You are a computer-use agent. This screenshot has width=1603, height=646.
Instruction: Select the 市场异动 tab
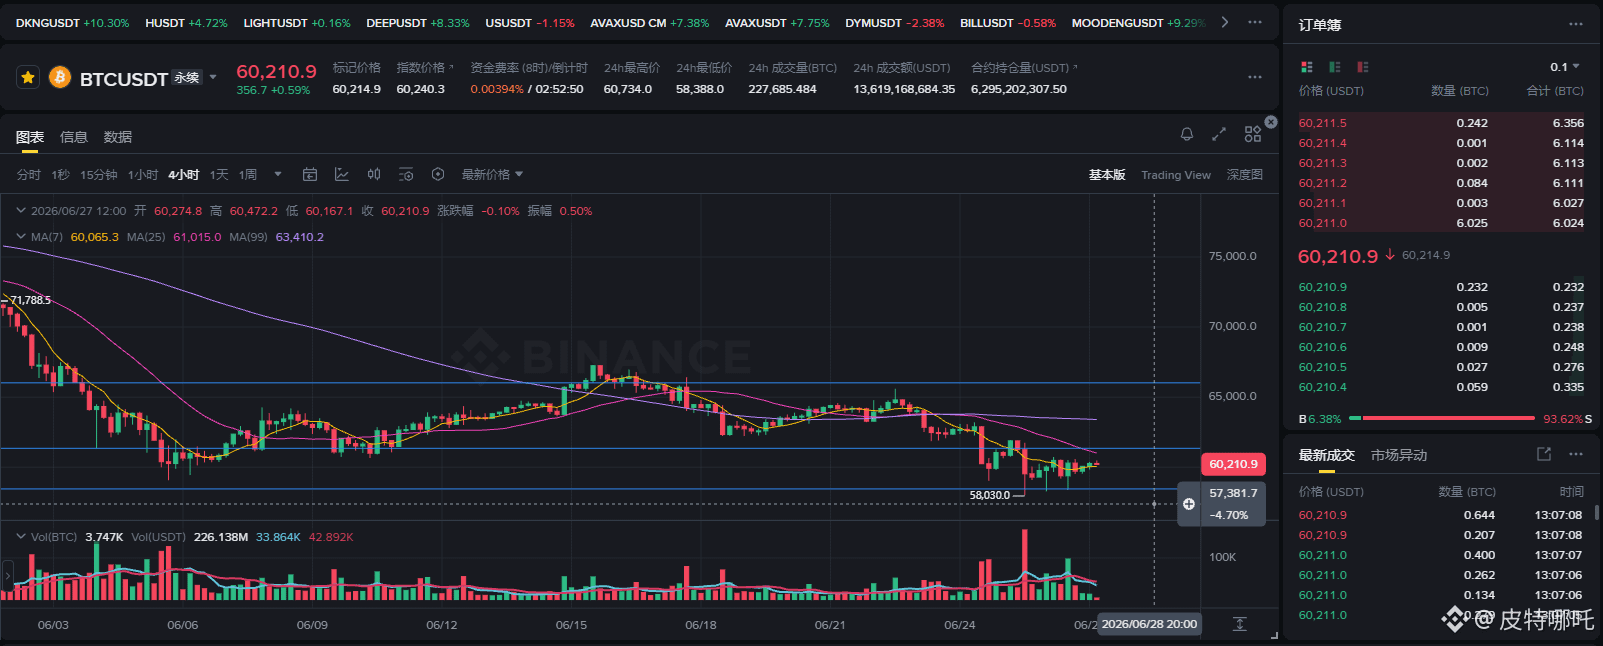click(x=1399, y=455)
